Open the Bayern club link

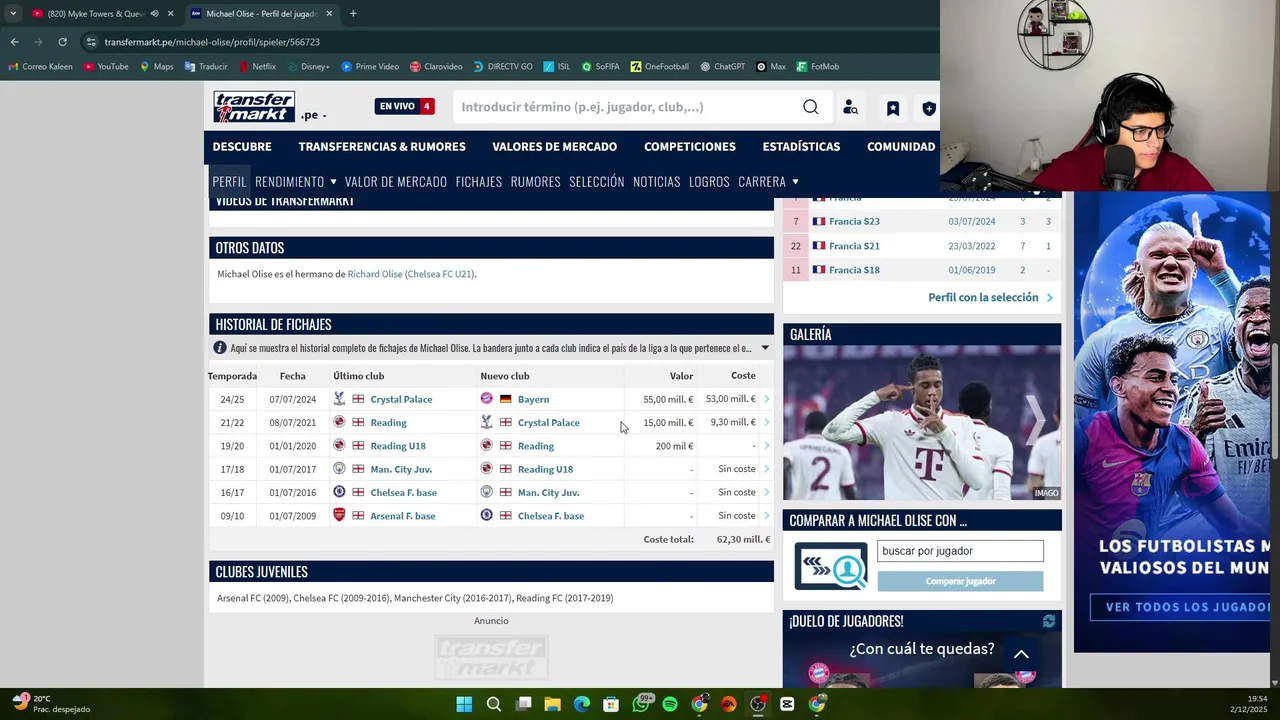[533, 399]
